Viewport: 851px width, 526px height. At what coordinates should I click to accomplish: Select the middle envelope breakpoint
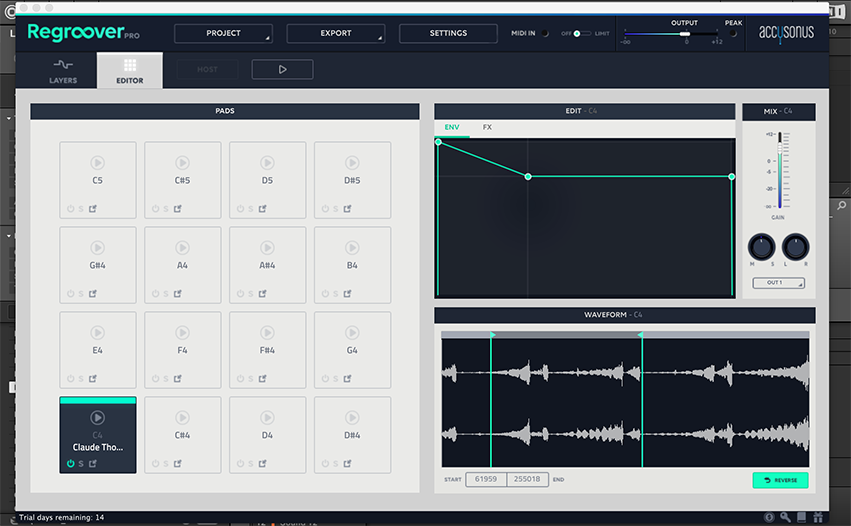(x=528, y=176)
